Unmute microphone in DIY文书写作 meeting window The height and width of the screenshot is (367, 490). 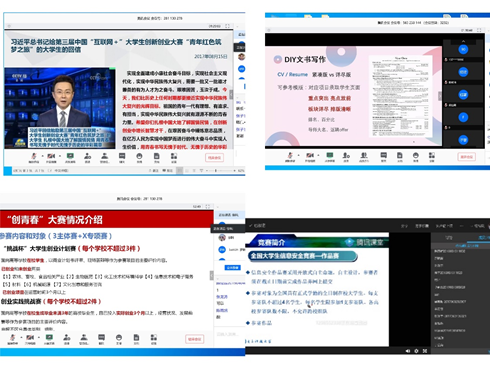(290, 156)
